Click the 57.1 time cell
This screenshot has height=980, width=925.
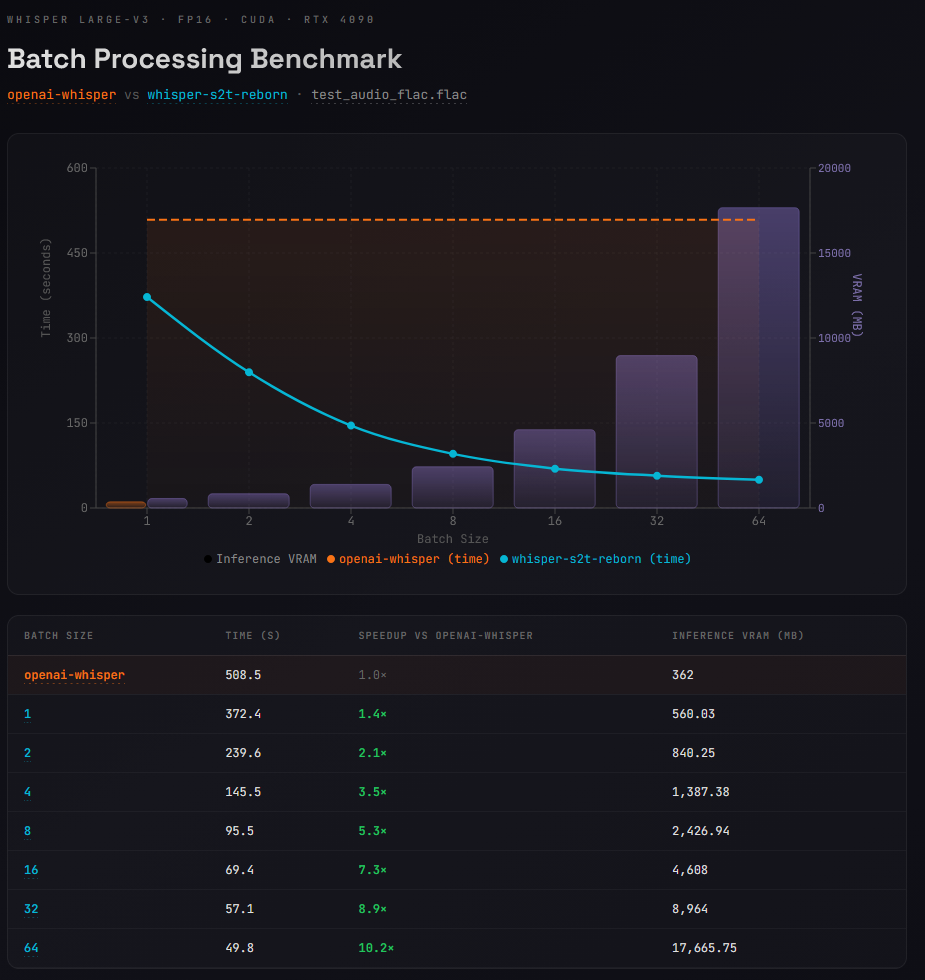click(x=239, y=909)
